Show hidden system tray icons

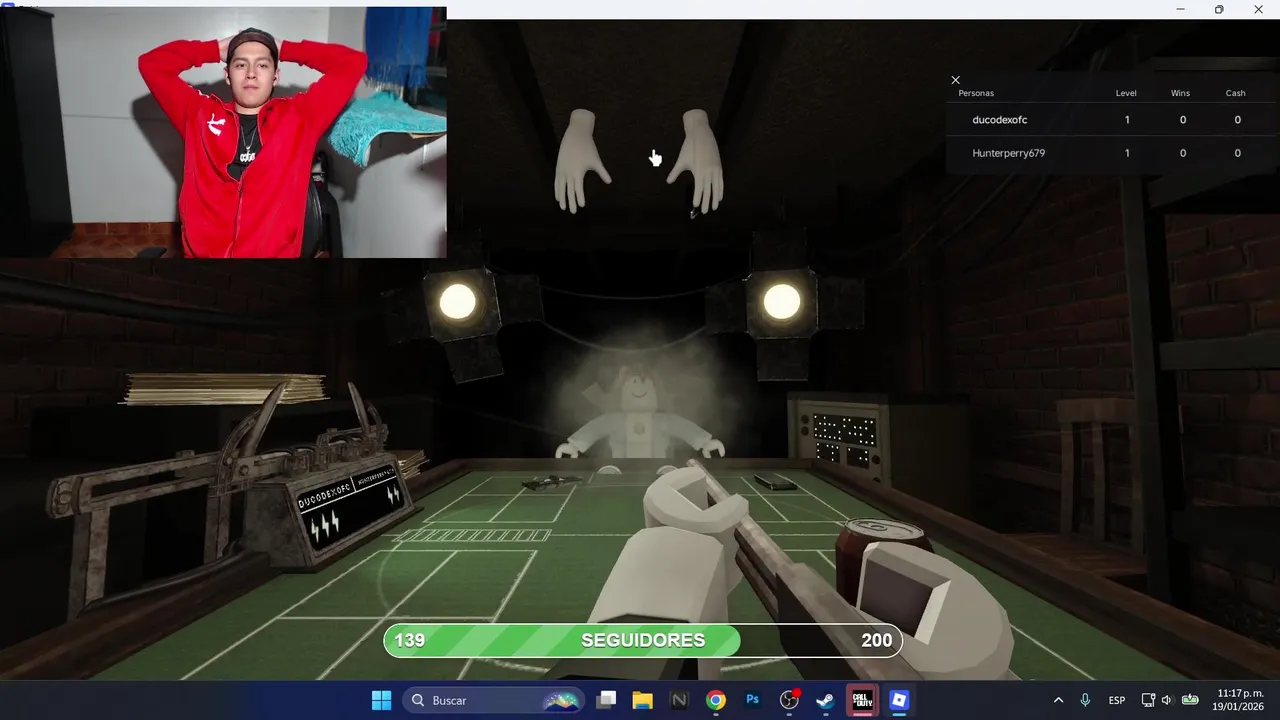(1058, 700)
